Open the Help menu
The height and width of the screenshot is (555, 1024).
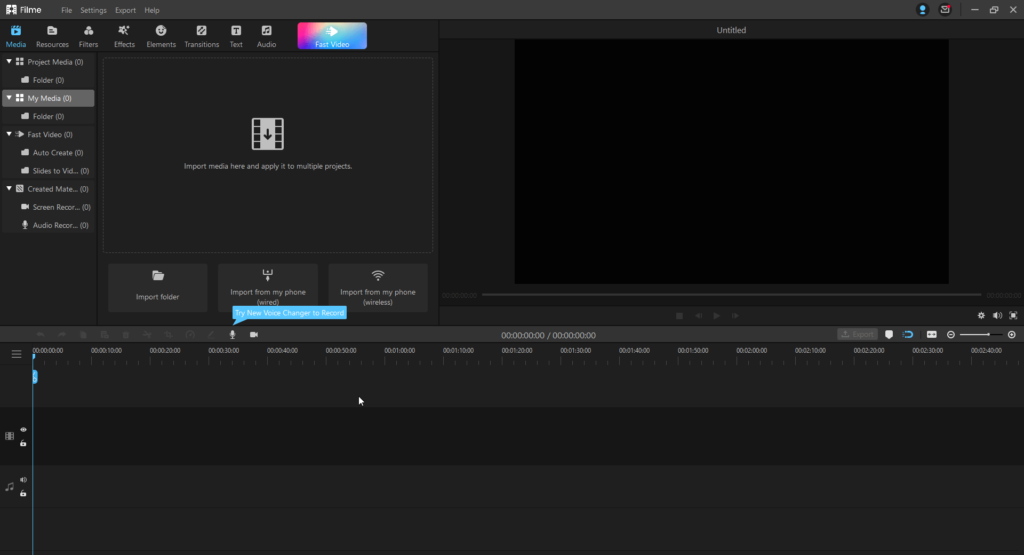pyautogui.click(x=152, y=10)
